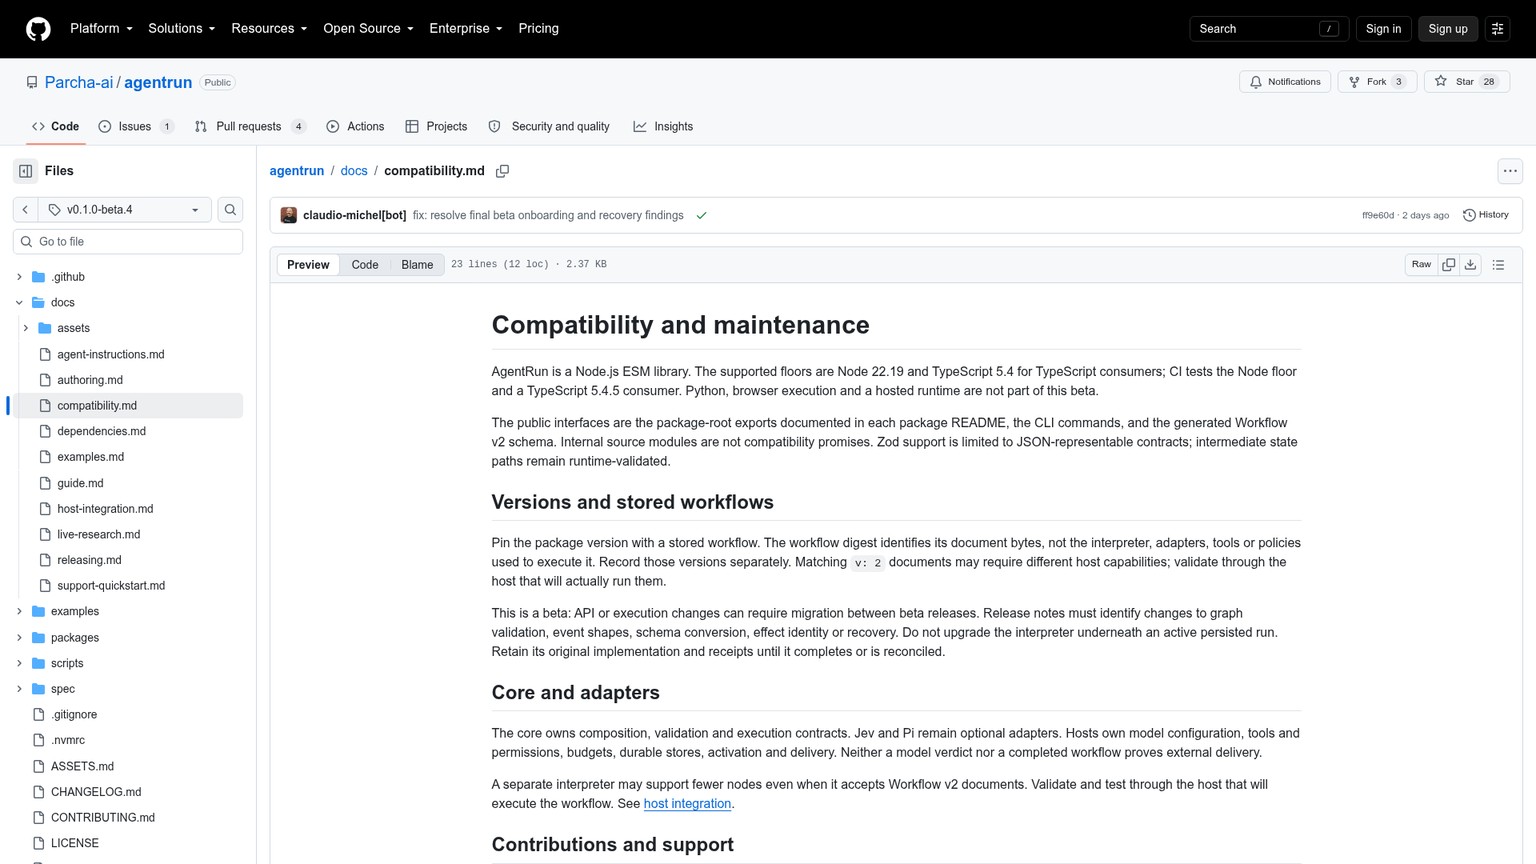The image size is (1536, 864).
Task: Switch file view to Blame
Action: [417, 265]
